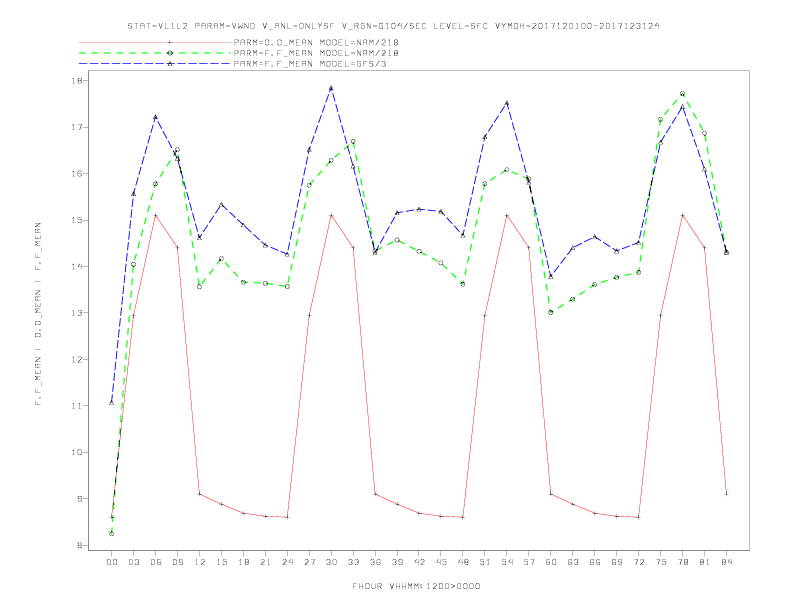Click the x-axis title FHOUR VHHMM:1200>0000

click(416, 586)
